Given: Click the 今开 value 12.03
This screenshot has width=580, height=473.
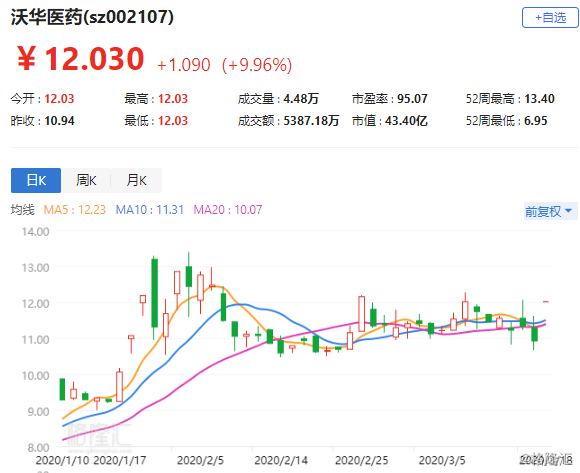Looking at the screenshot, I should pyautogui.click(x=59, y=99).
